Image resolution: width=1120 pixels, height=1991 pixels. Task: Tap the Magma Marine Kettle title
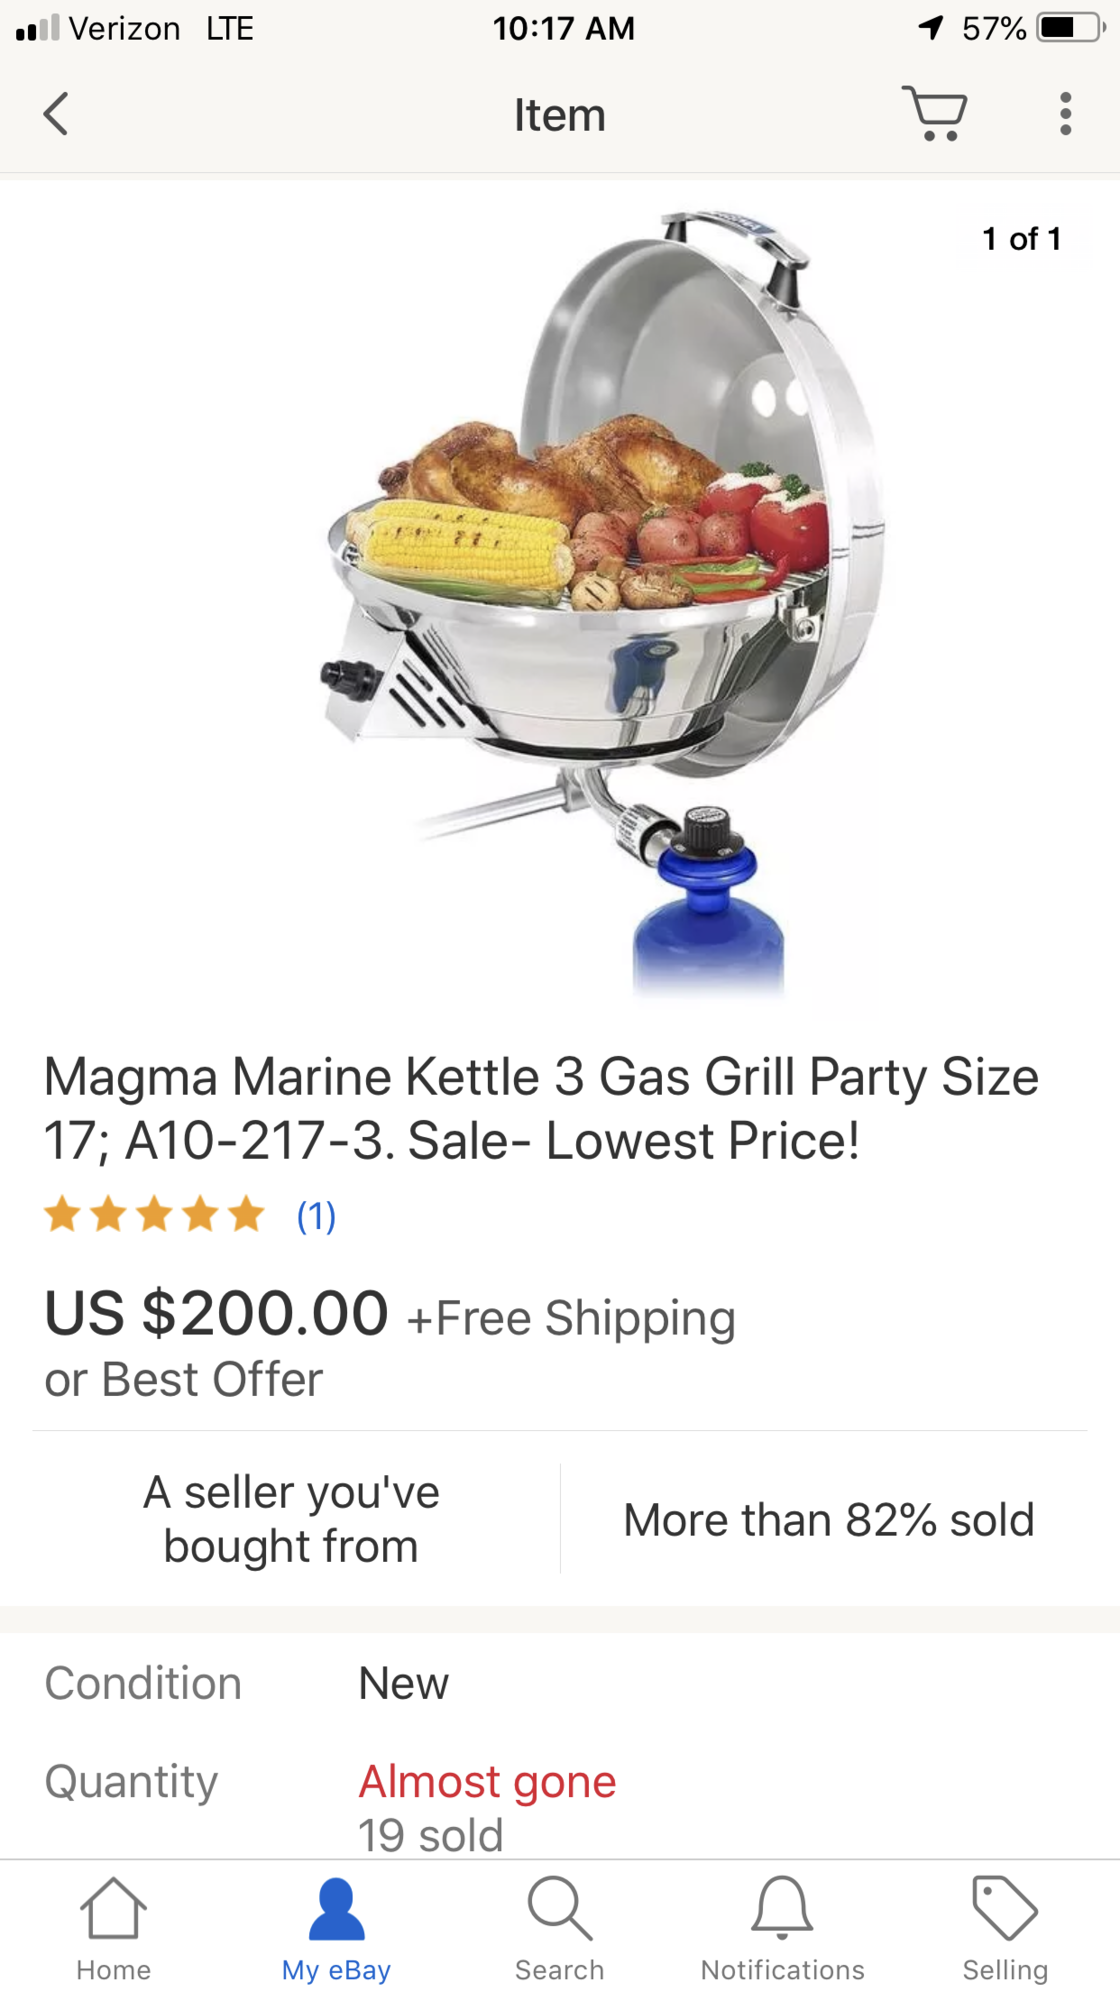click(x=541, y=1109)
